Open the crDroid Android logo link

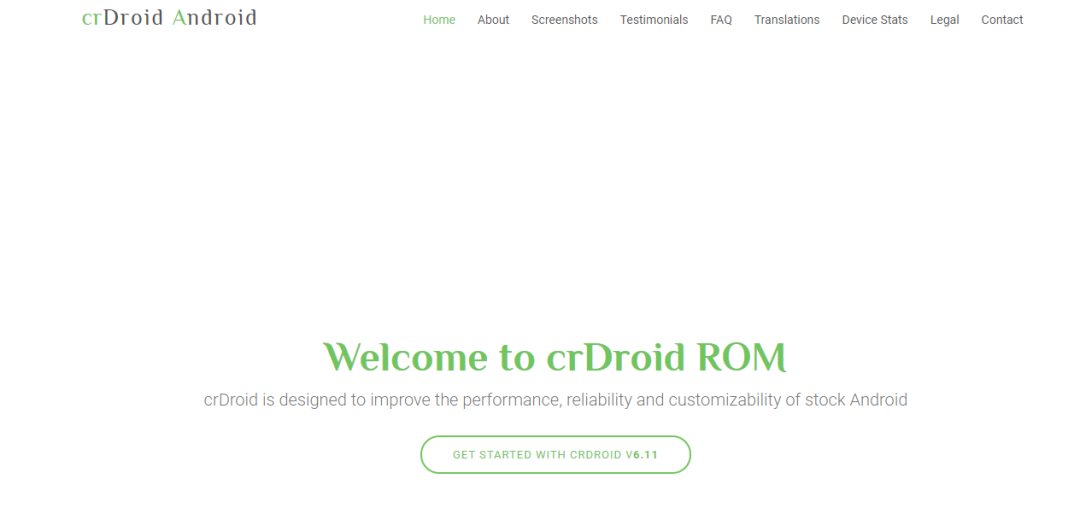[169, 17]
